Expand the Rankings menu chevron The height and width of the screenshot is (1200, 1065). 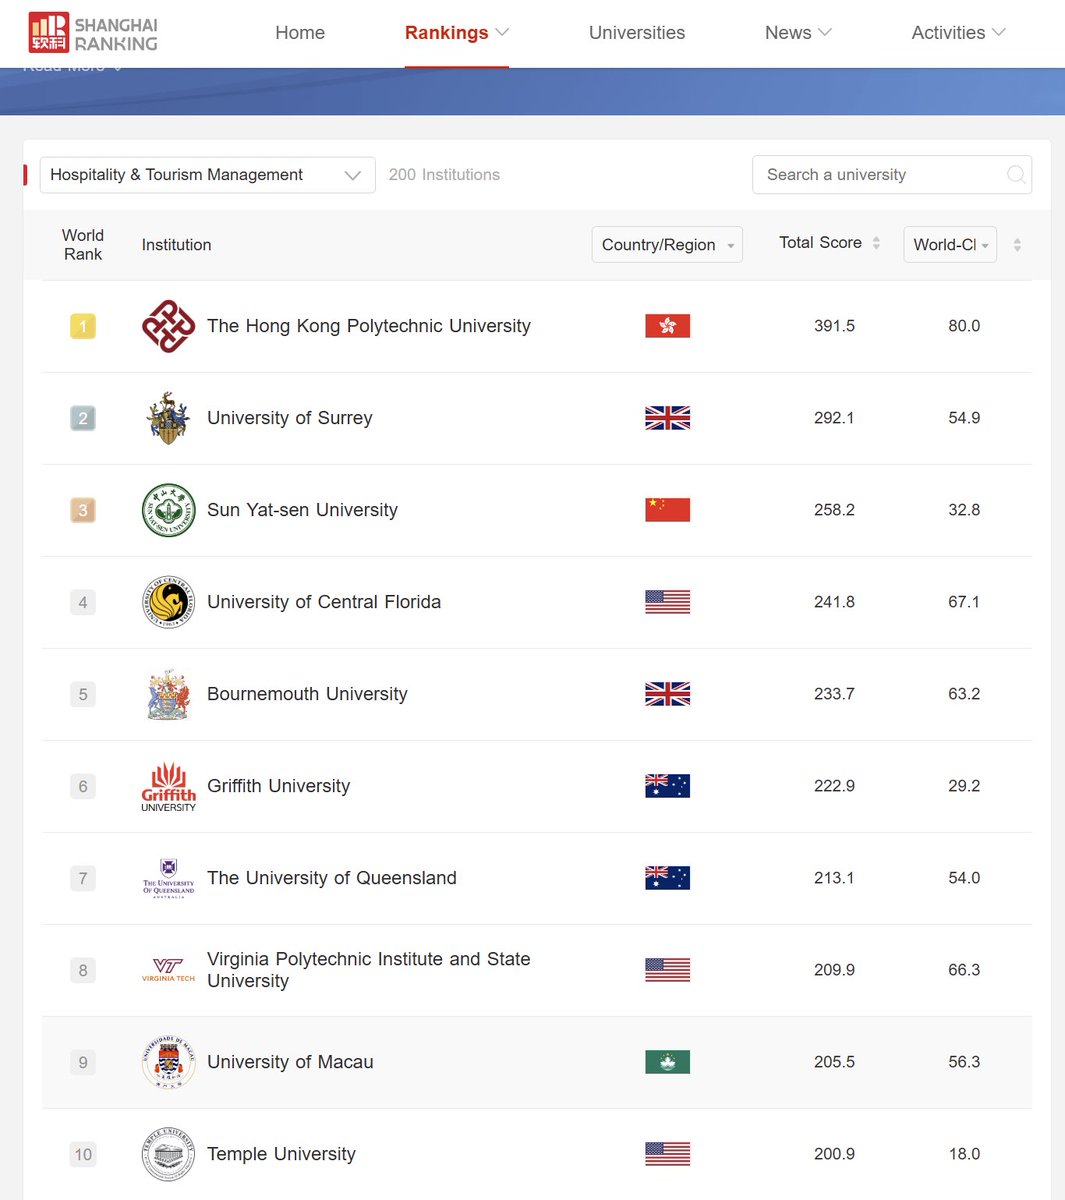point(502,33)
